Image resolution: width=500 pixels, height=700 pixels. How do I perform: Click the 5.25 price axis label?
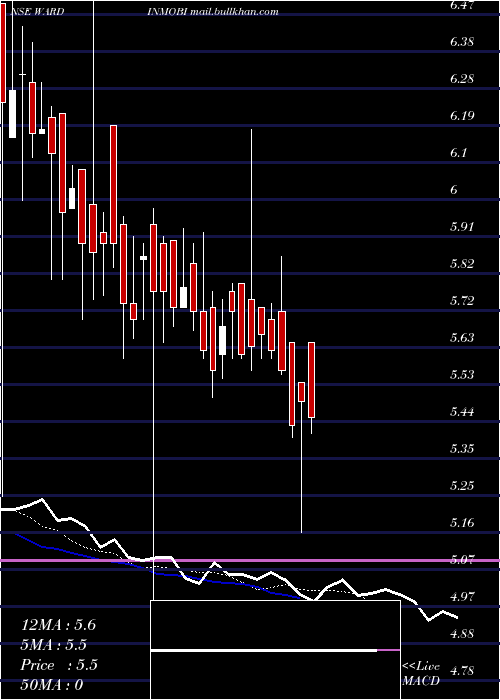[x=462, y=486]
